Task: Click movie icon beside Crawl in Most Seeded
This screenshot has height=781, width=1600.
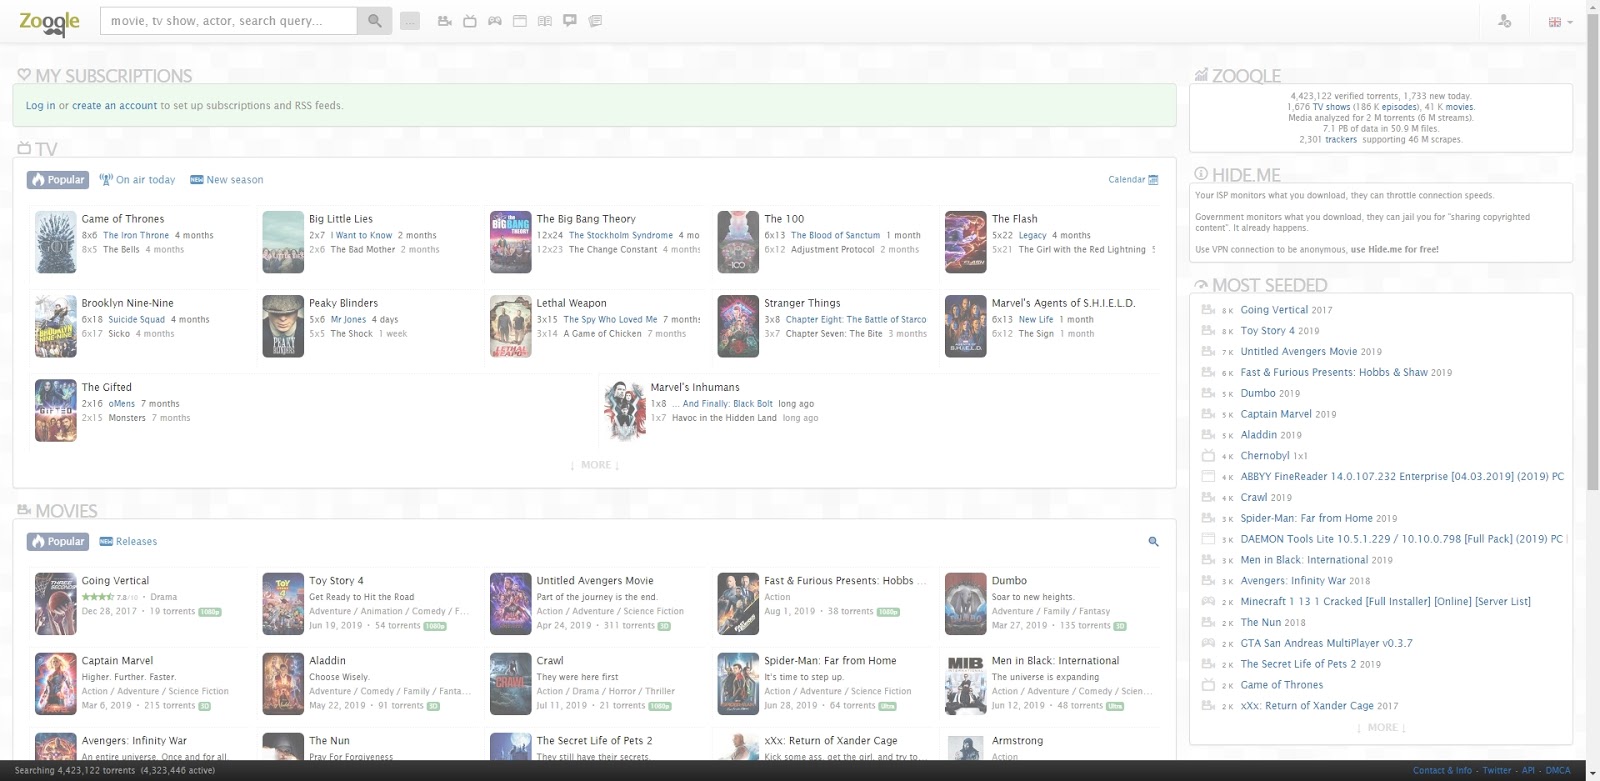Action: click(x=1207, y=497)
